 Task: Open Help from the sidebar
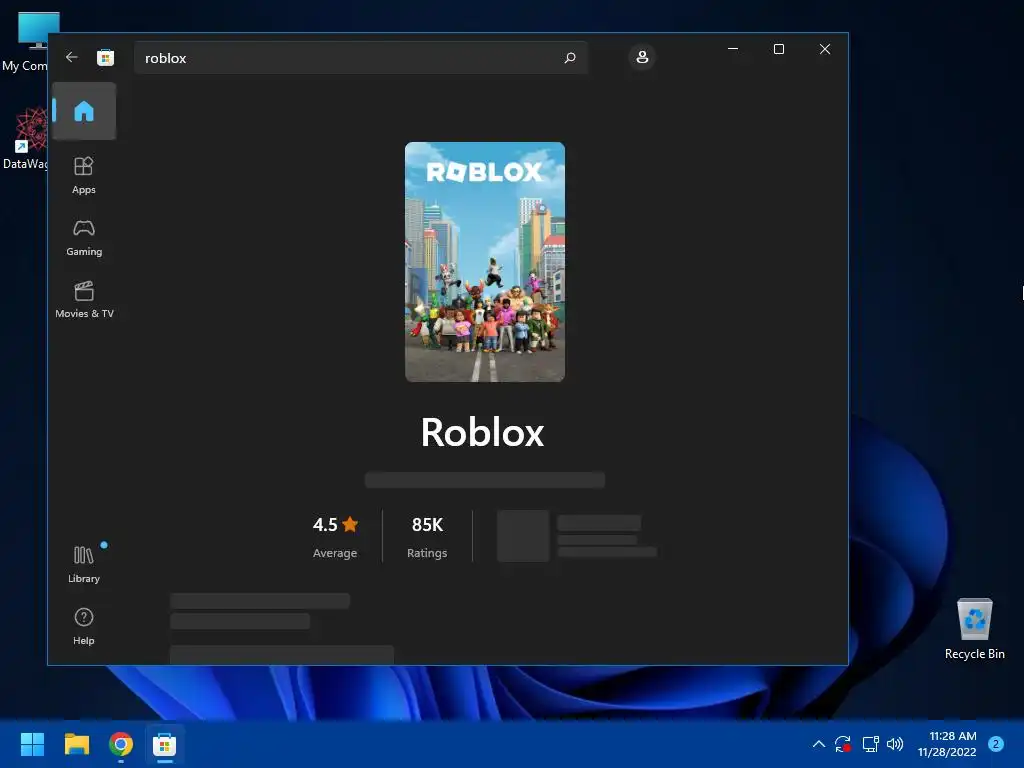coord(84,626)
